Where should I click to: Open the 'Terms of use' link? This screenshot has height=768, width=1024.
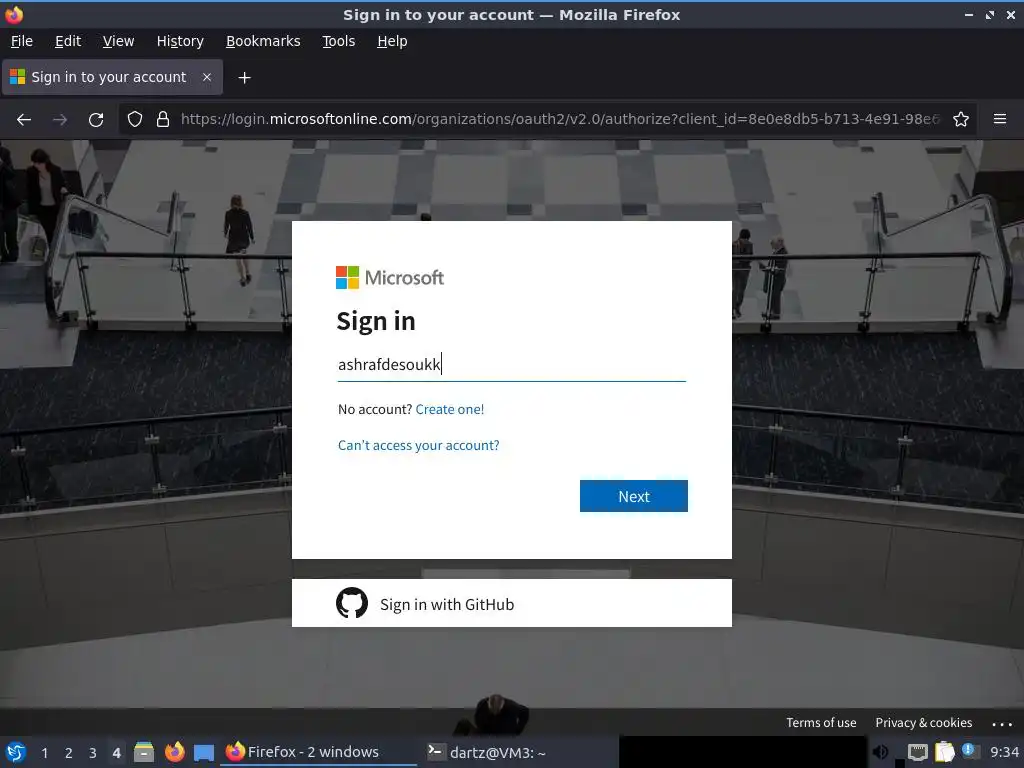(x=821, y=722)
